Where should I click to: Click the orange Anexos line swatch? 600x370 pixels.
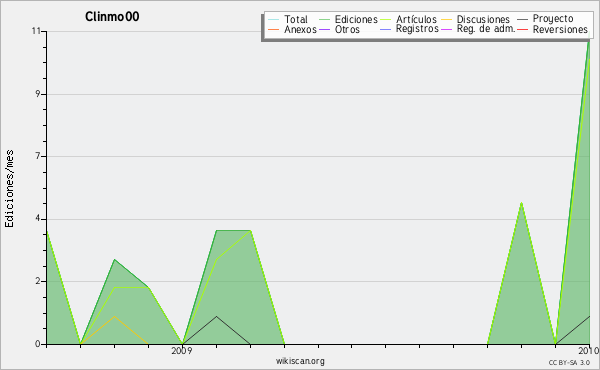[274, 29]
